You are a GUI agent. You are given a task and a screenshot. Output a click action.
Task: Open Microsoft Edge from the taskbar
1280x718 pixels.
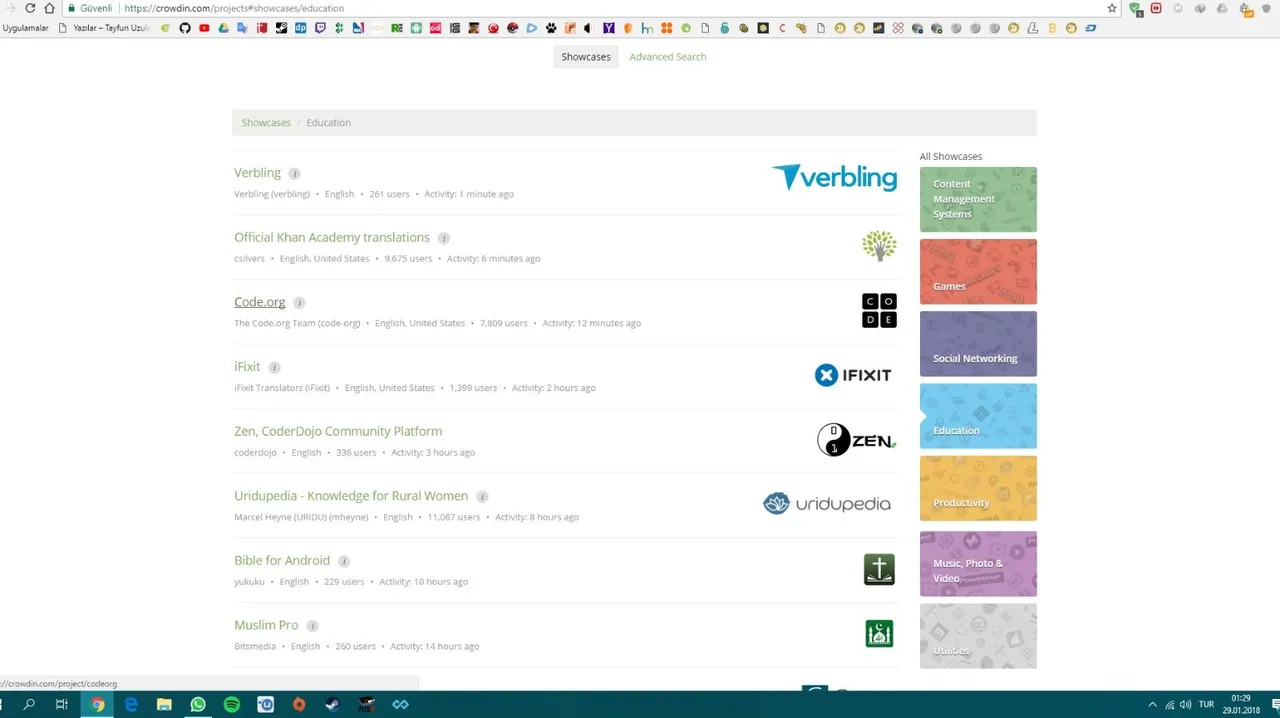coord(131,704)
